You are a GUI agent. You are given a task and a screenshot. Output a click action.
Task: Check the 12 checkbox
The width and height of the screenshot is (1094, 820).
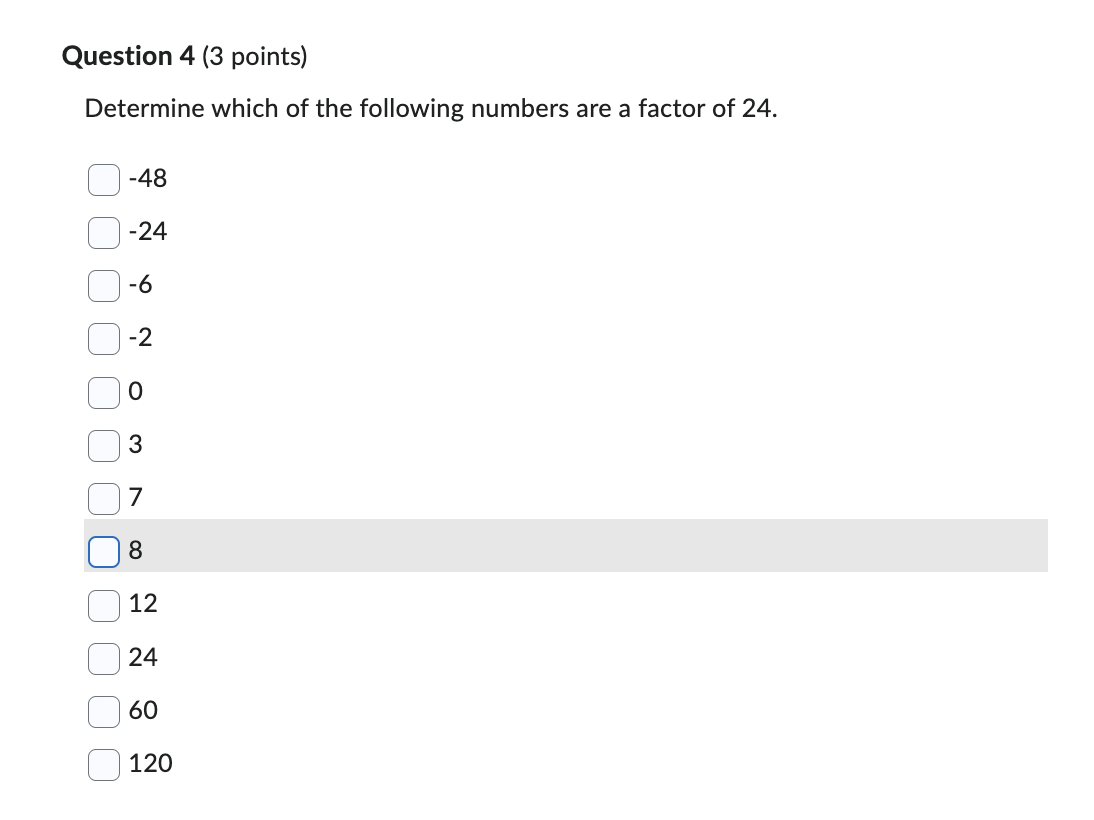point(104,604)
